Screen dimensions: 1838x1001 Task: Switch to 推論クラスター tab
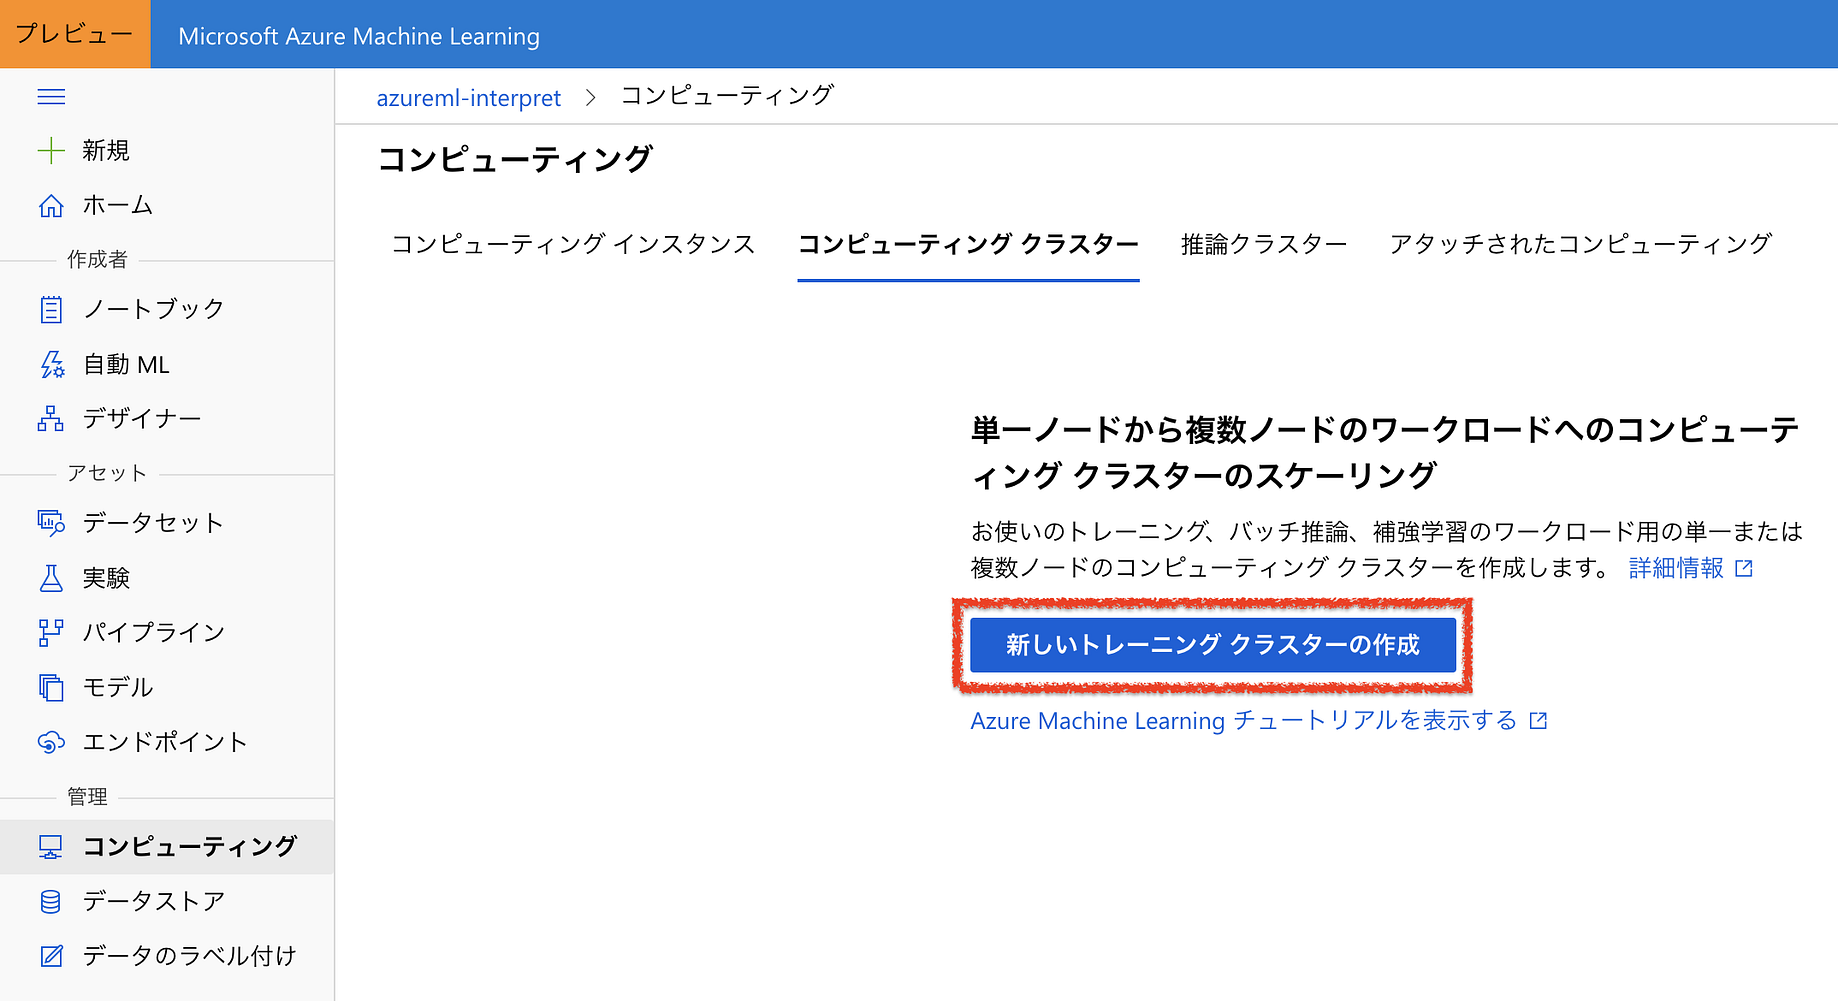coord(1264,244)
